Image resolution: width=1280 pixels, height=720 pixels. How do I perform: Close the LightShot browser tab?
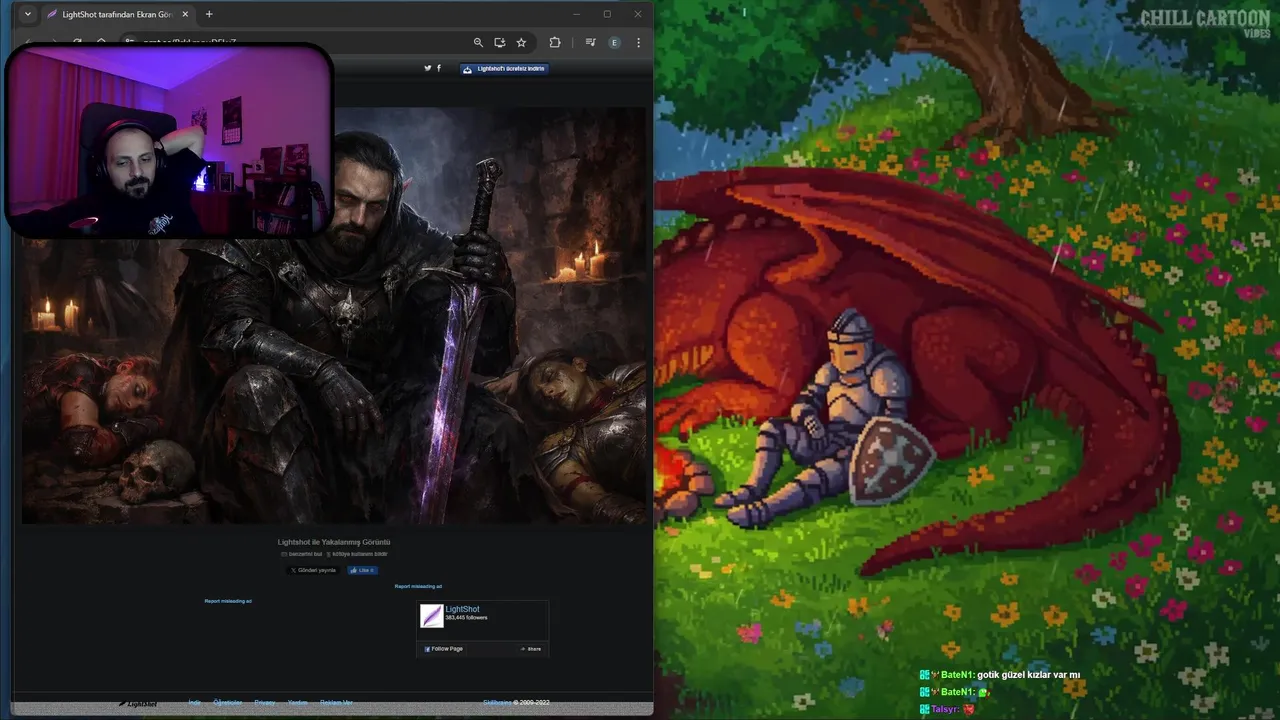[185, 14]
